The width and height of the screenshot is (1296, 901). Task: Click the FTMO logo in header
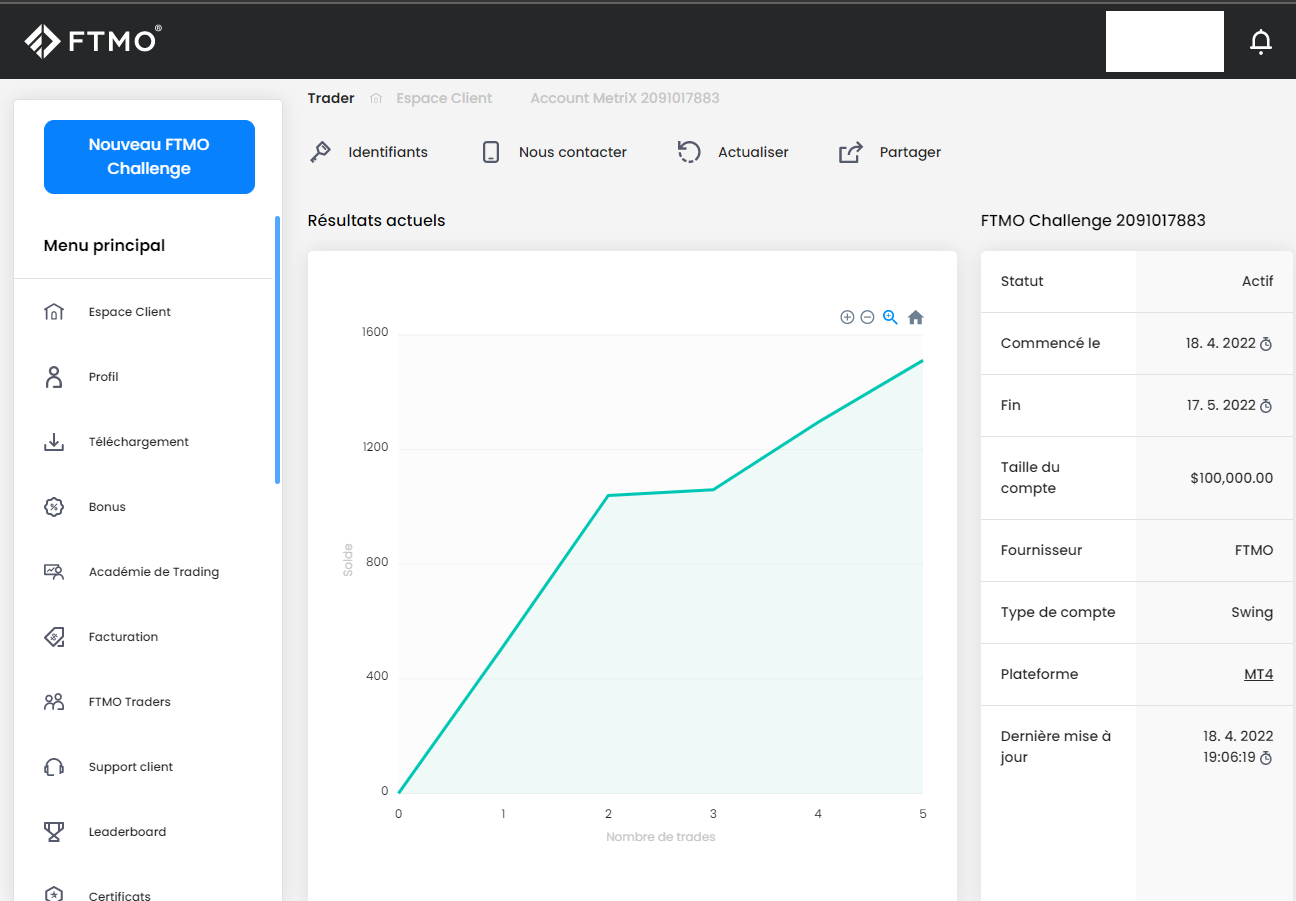pyautogui.click(x=93, y=41)
